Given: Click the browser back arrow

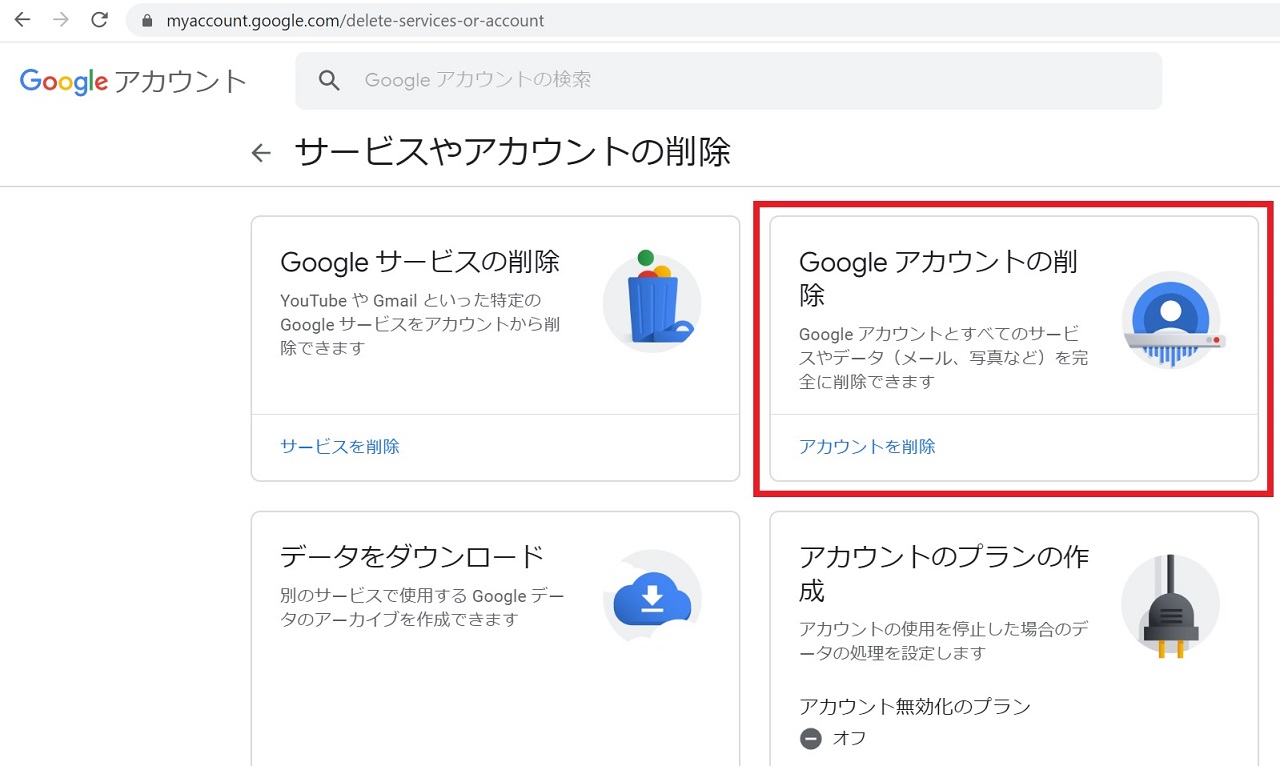Looking at the screenshot, I should click(x=22, y=20).
